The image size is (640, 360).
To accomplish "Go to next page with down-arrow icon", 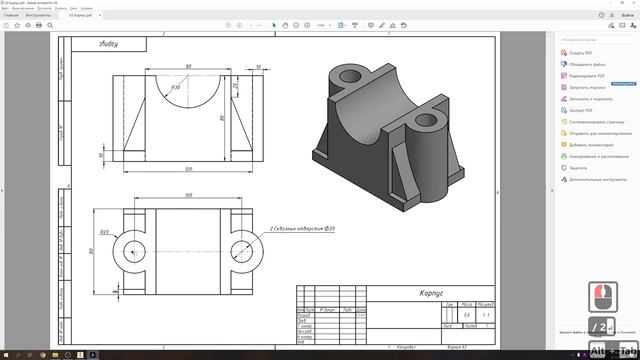I will [x=240, y=25].
